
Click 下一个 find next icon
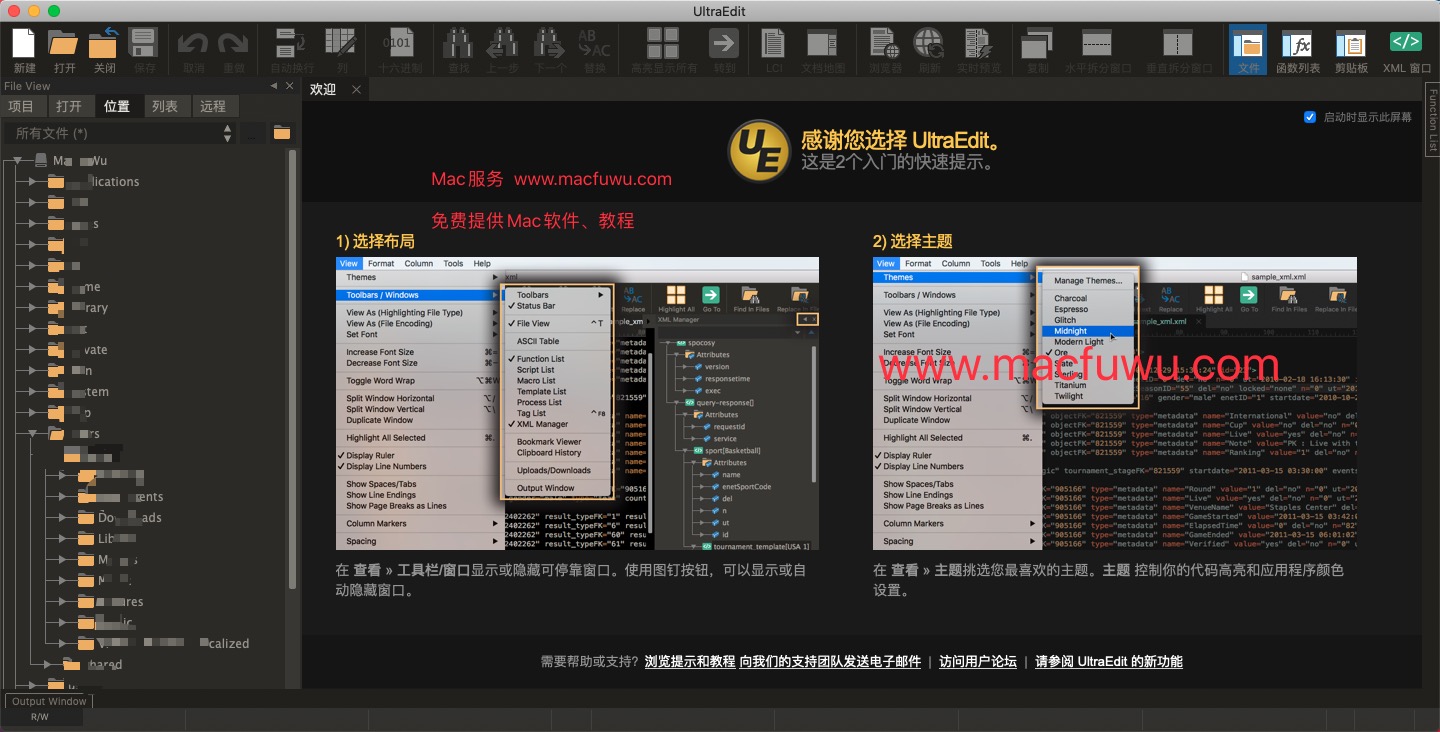pos(550,50)
